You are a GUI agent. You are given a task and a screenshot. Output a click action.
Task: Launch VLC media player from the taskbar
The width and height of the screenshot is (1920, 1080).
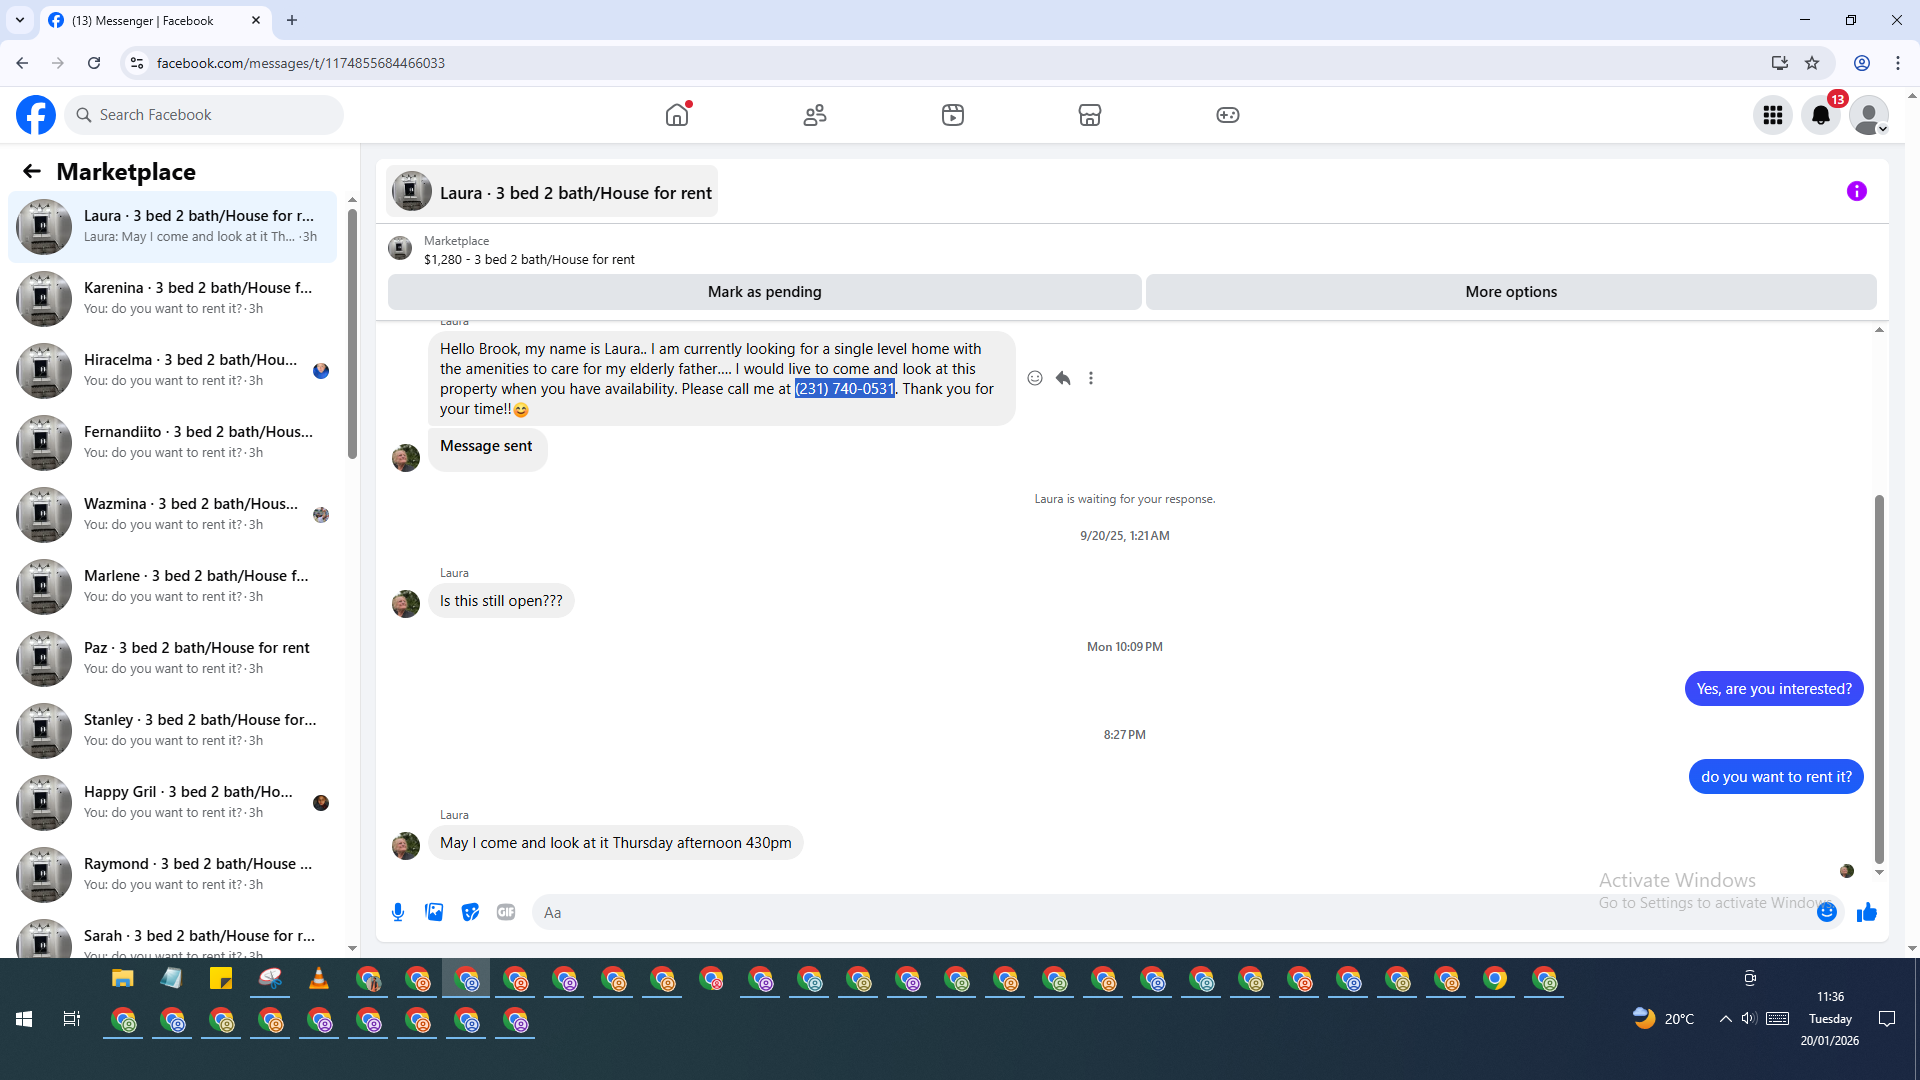pos(319,979)
